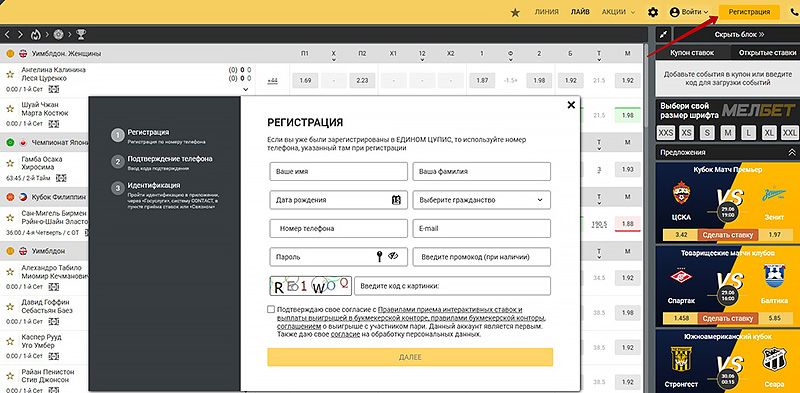Image resolution: width=800 pixels, height=393 pixels.
Task: Focus the Номер телефона input field
Action: click(338, 229)
